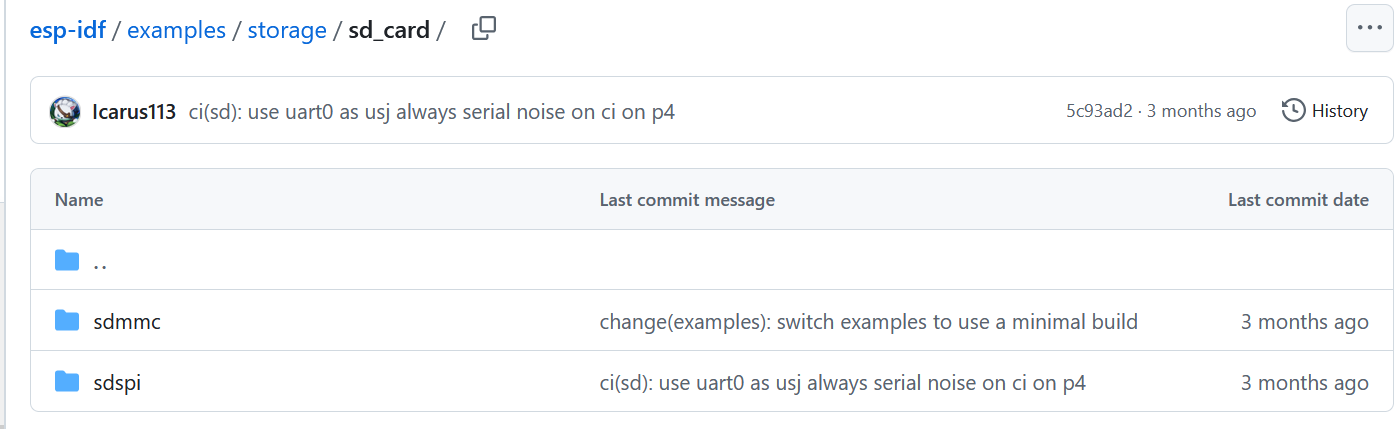1396x429 pixels.
Task: Open the sdmmc directory name
Action: click(126, 322)
